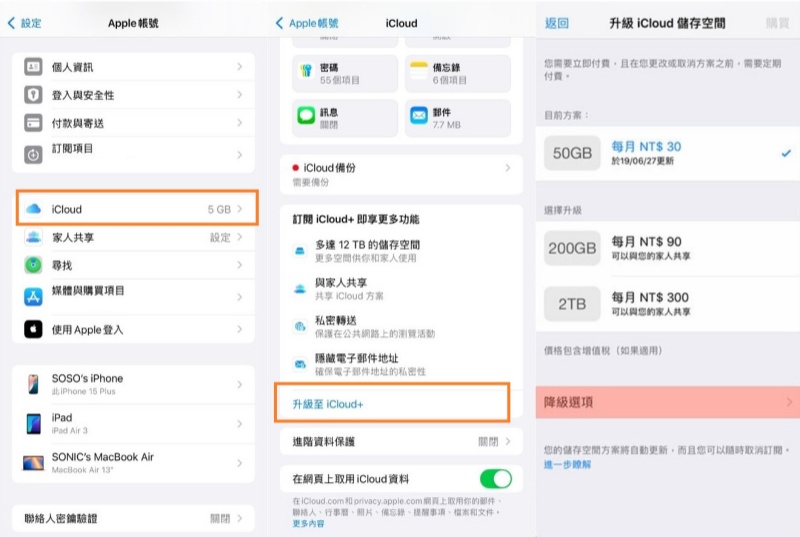The image size is (800, 537).
Task: Expand the 個人資訊 row chevron
Action: click(x=239, y=67)
